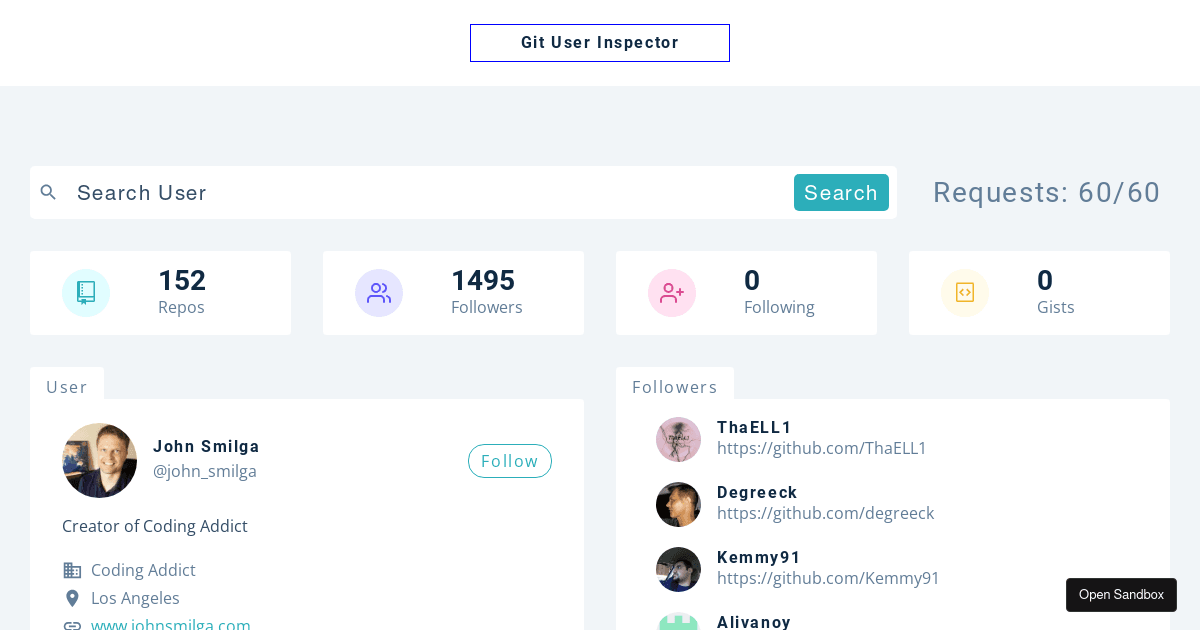Open the johnsmilga.com website link

pyautogui.click(x=170, y=624)
